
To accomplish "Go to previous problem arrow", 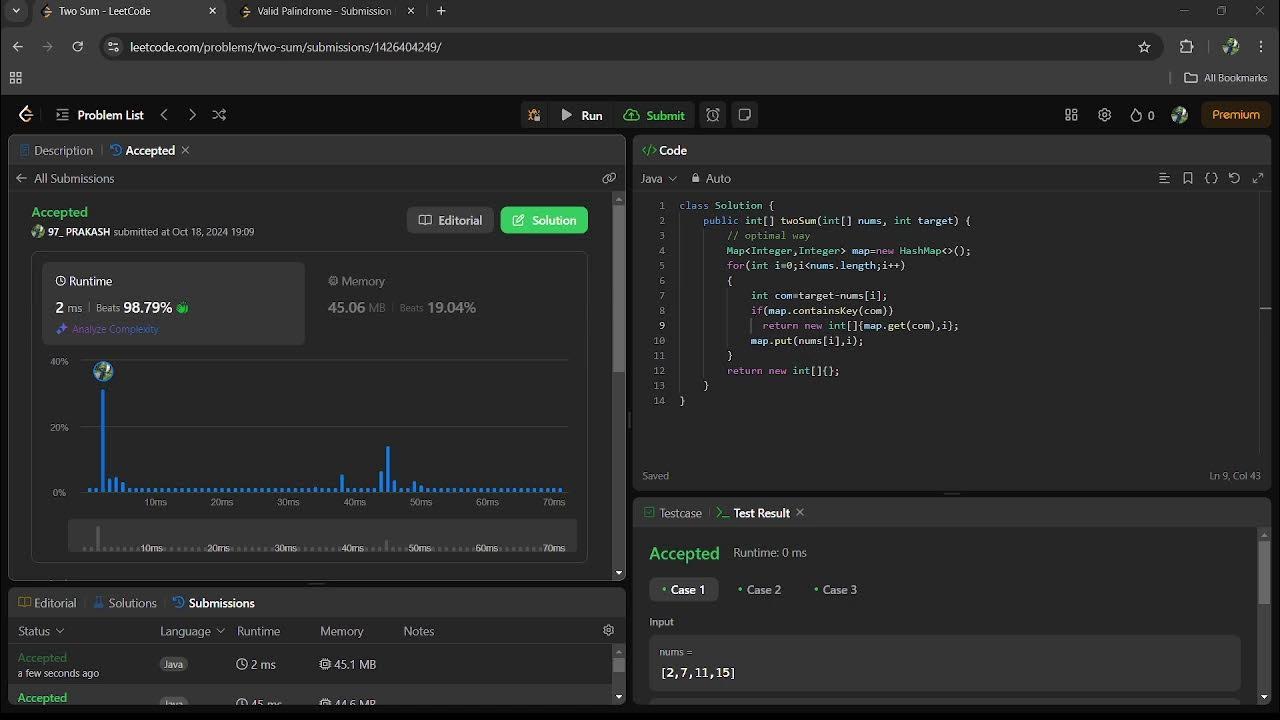I will pos(164,115).
